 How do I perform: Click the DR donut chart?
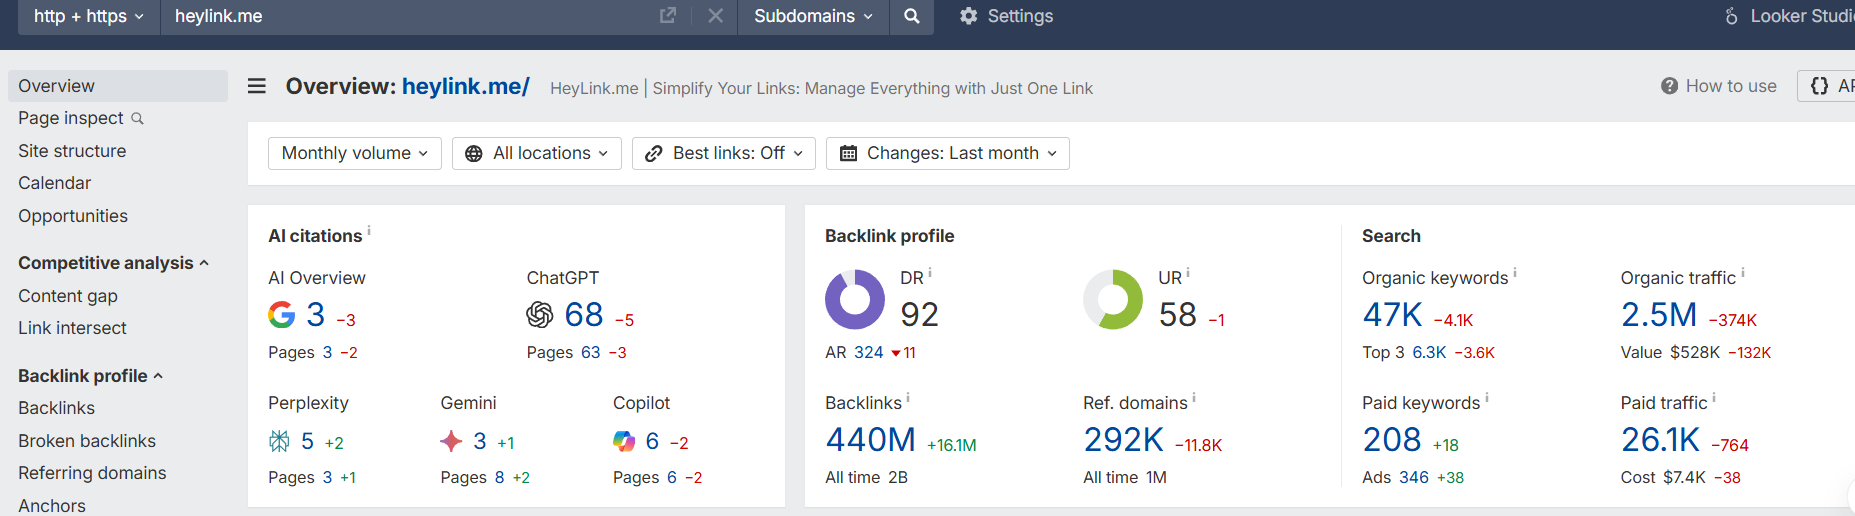click(x=855, y=299)
